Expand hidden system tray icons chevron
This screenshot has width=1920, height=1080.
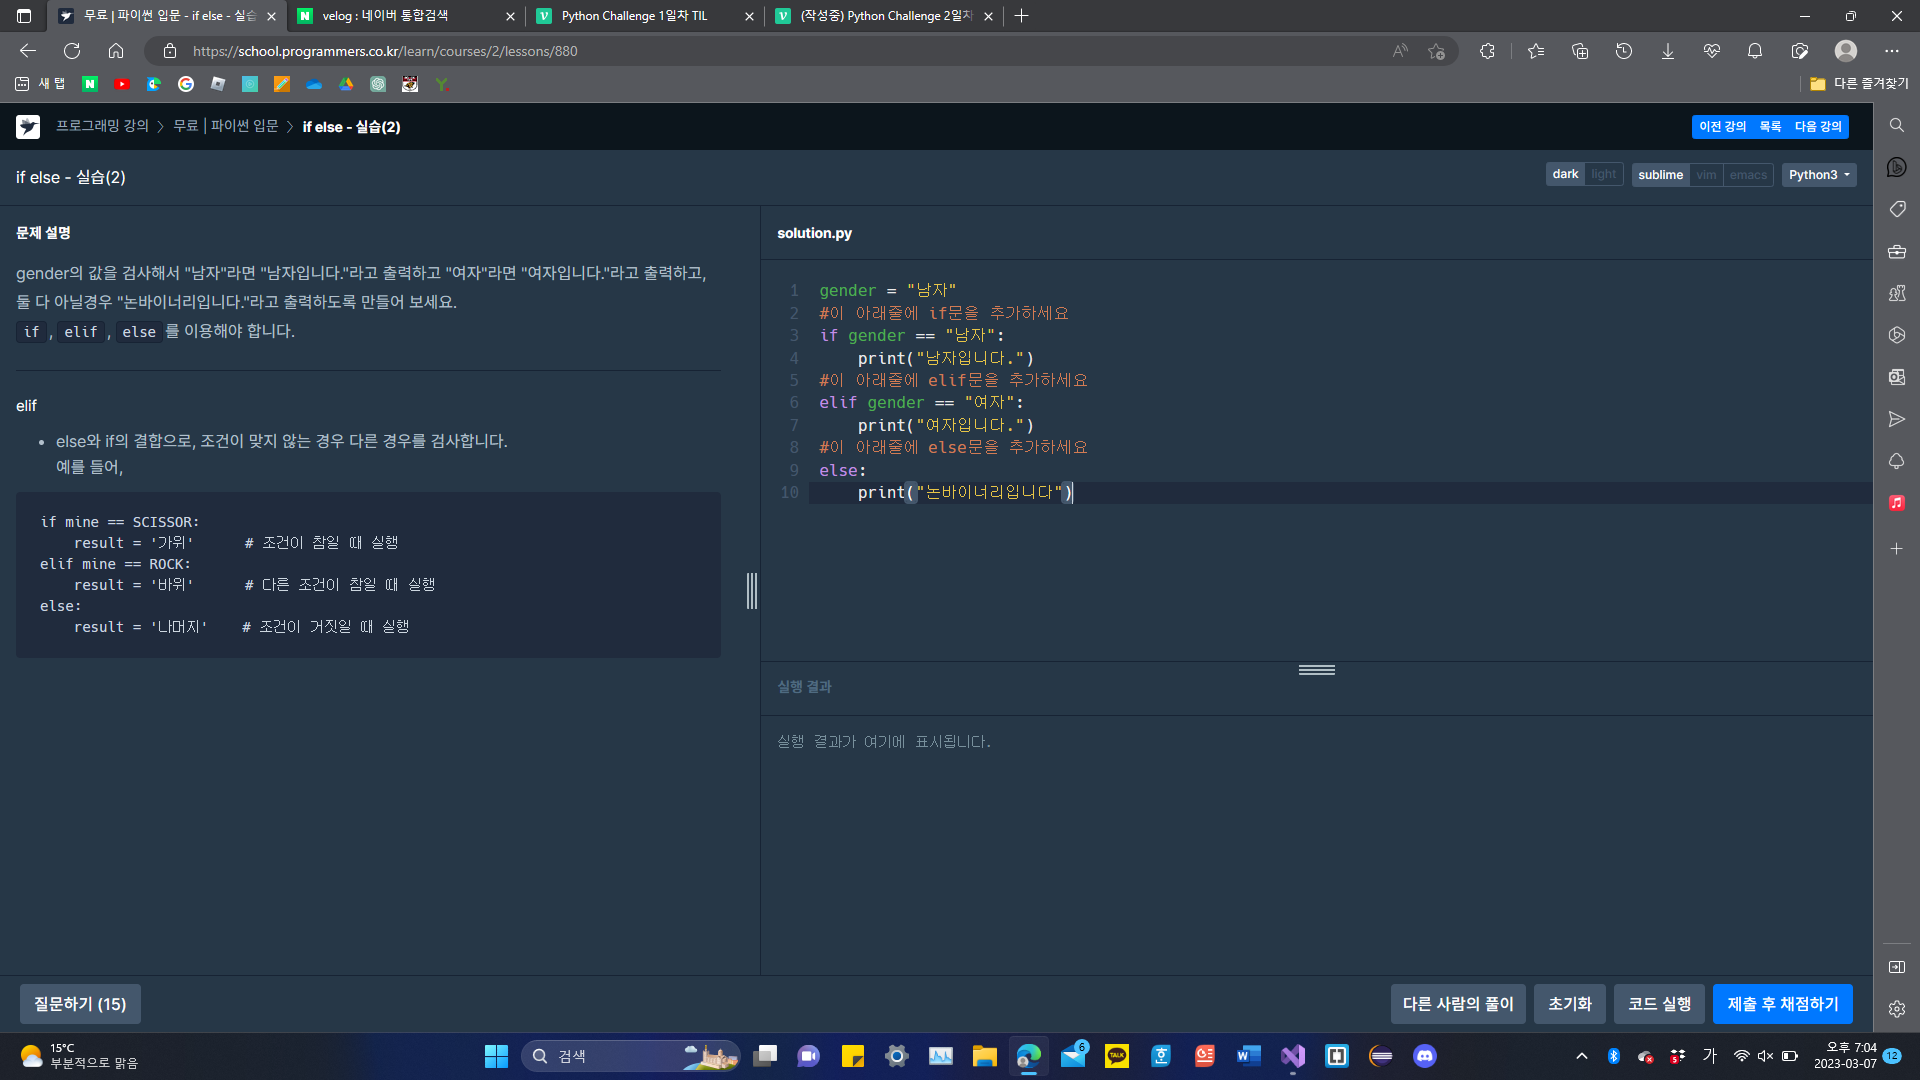(1581, 1056)
